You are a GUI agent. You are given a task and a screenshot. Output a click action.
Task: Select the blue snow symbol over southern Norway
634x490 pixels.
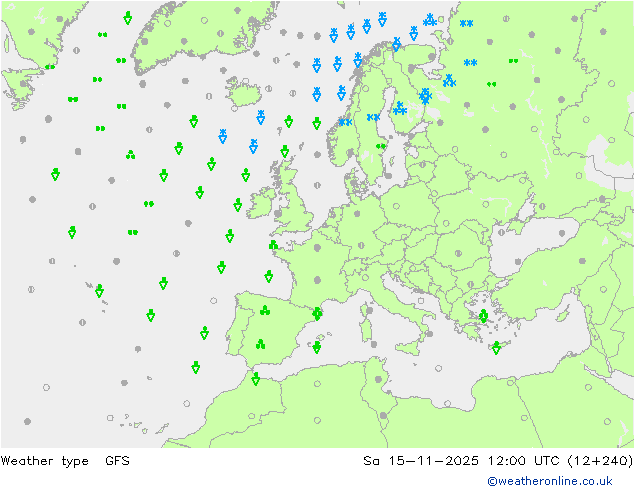pos(345,122)
